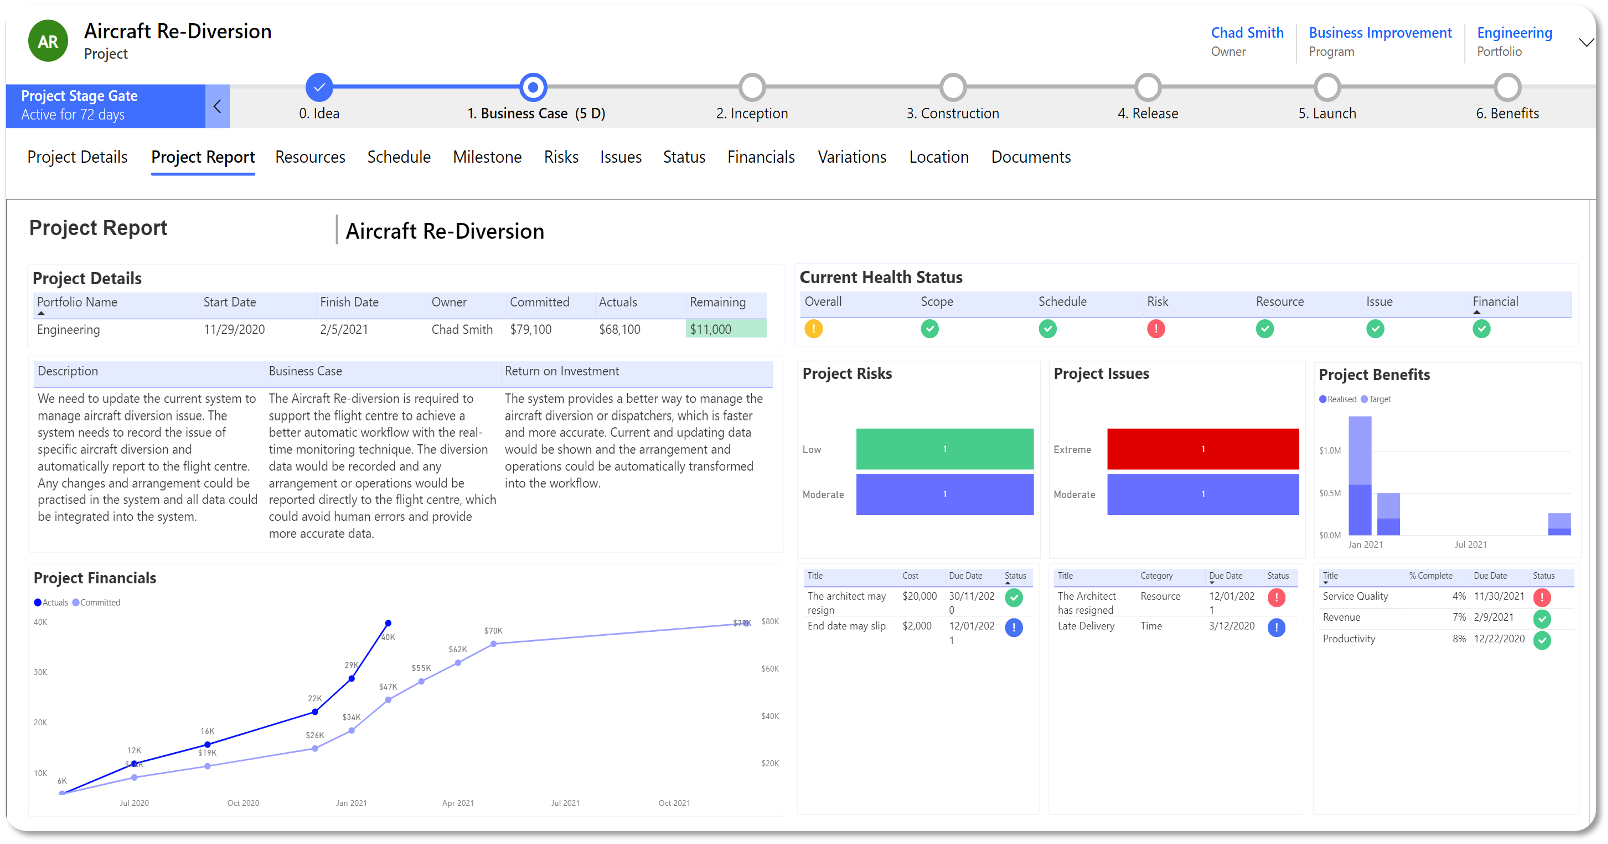Click the Overall health yellow warning icon

pos(814,329)
